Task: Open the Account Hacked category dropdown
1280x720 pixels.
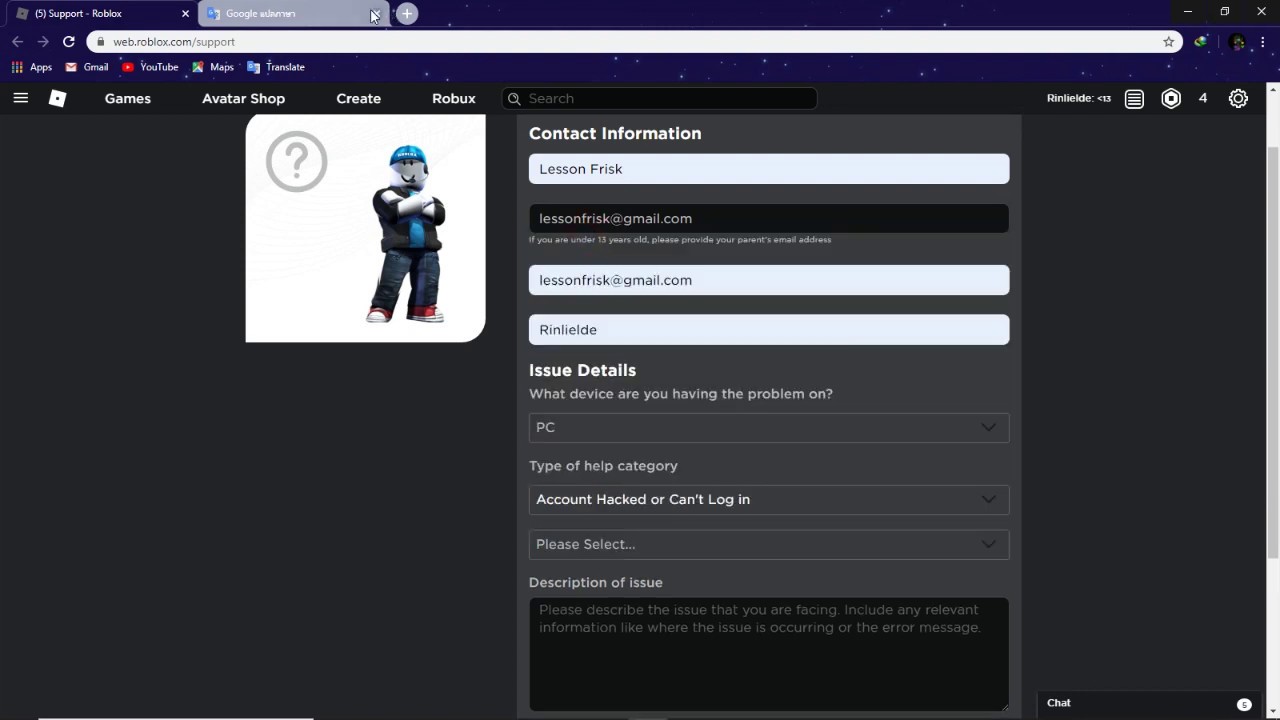Action: 769,499
